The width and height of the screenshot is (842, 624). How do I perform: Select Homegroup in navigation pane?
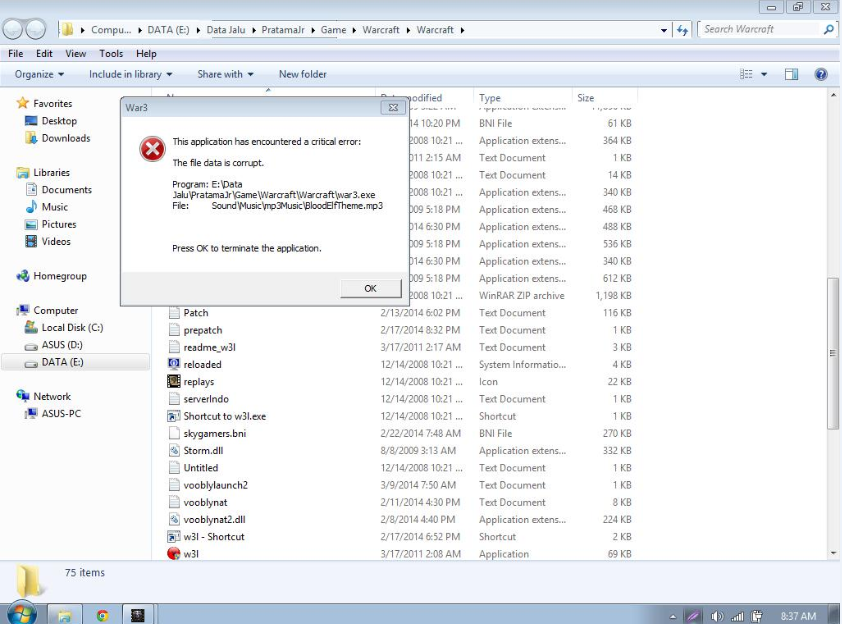click(60, 275)
